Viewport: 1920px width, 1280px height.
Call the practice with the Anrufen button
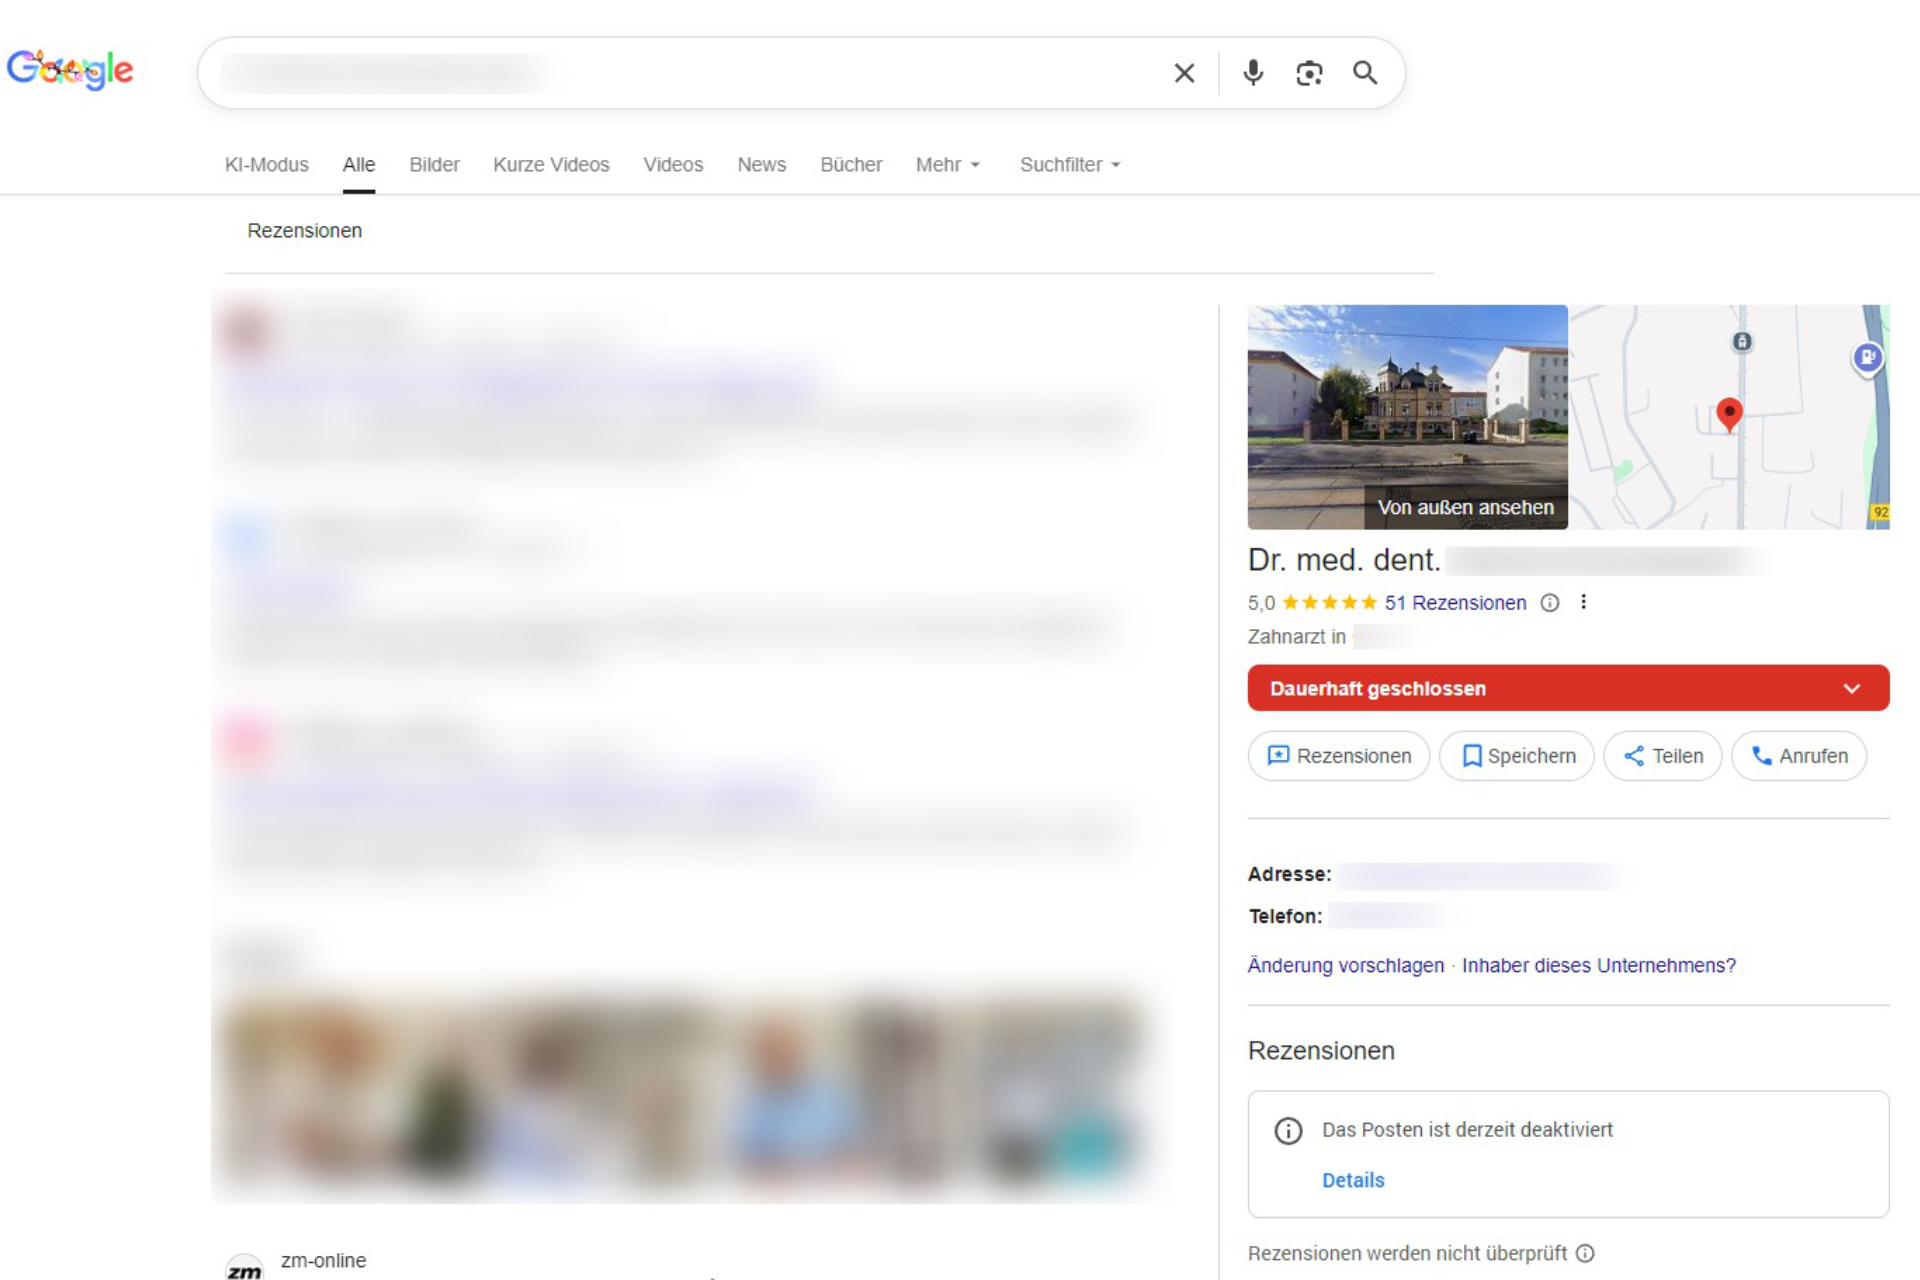tap(1799, 756)
